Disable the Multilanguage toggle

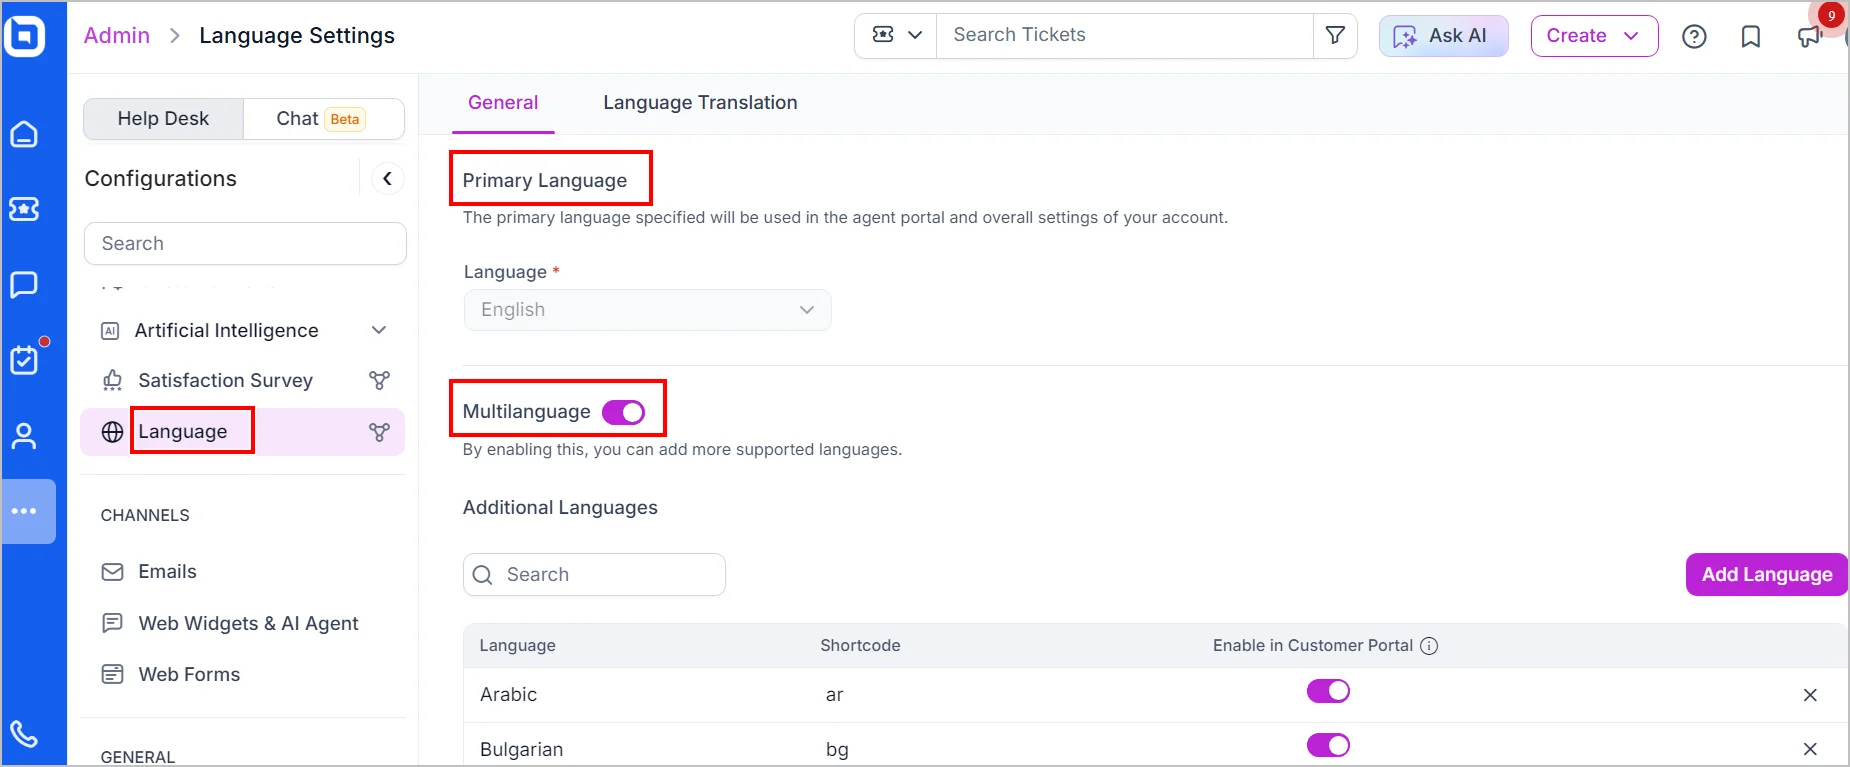point(623,412)
